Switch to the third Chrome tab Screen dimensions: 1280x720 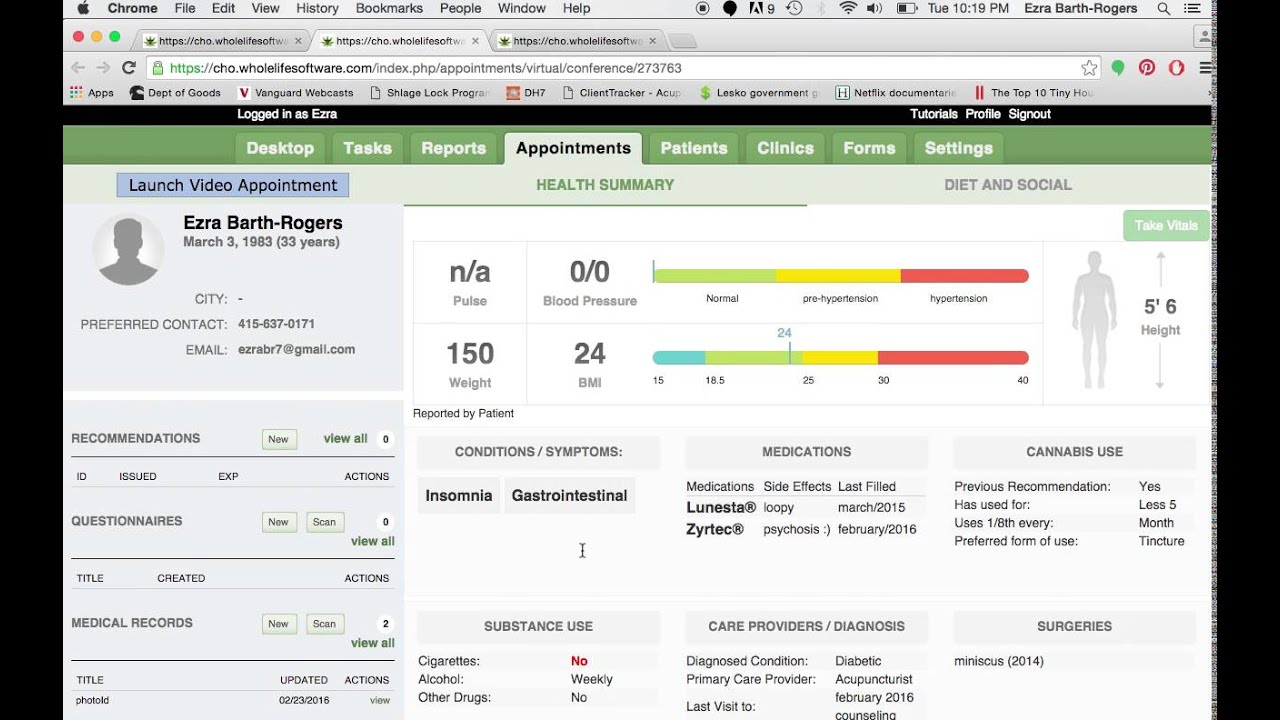[x=577, y=41]
